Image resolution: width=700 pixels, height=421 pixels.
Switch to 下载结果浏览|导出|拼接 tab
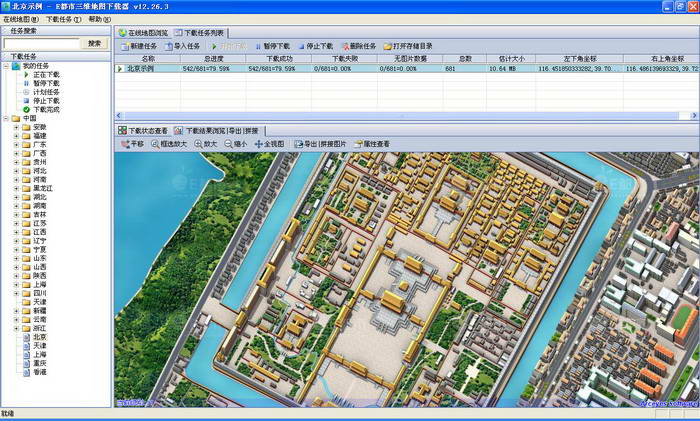click(218, 131)
